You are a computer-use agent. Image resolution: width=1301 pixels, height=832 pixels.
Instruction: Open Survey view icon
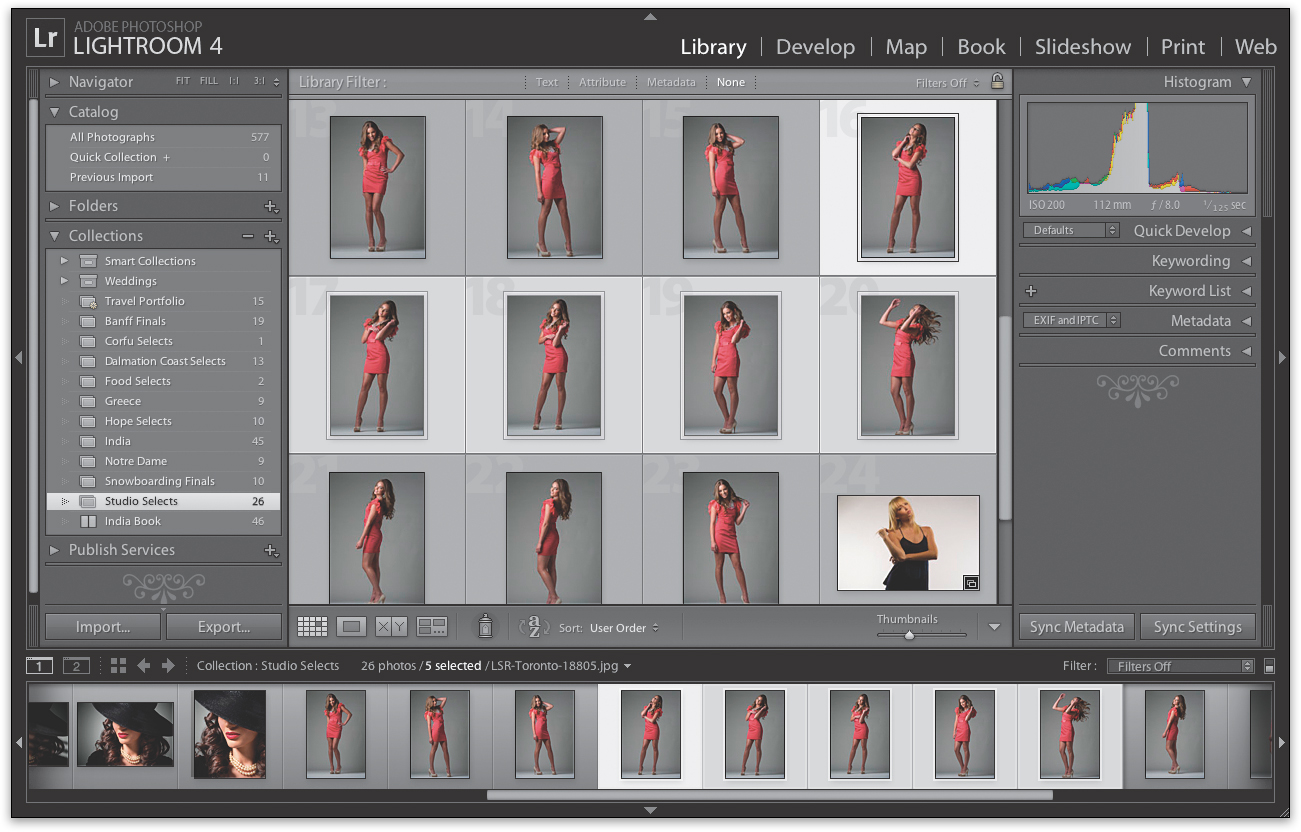click(432, 627)
